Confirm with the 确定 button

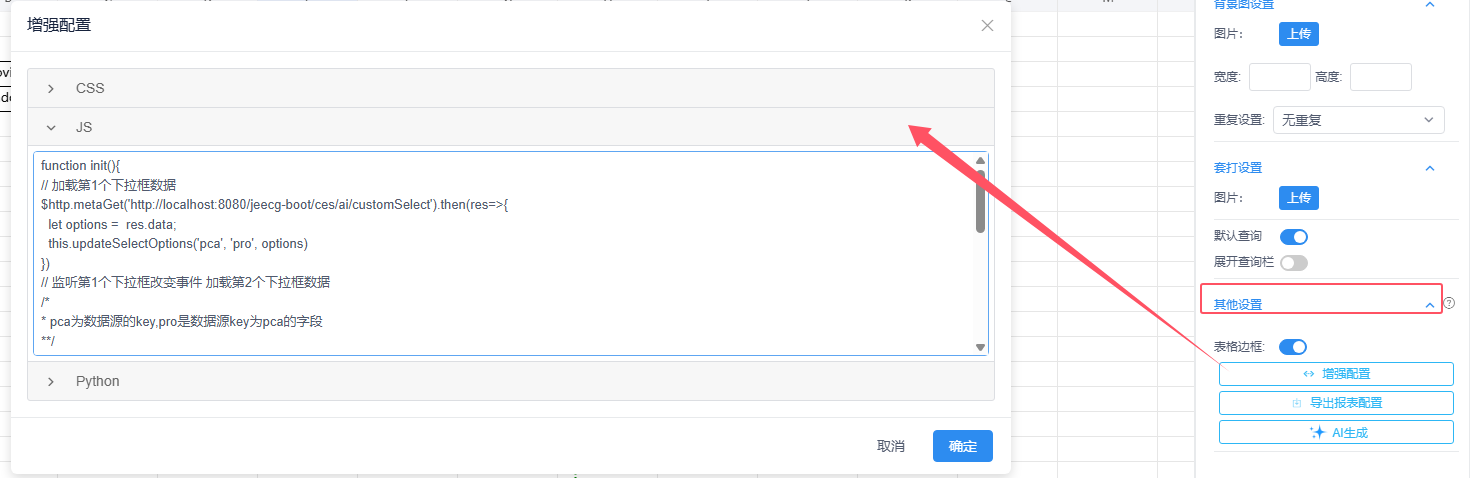(962, 446)
